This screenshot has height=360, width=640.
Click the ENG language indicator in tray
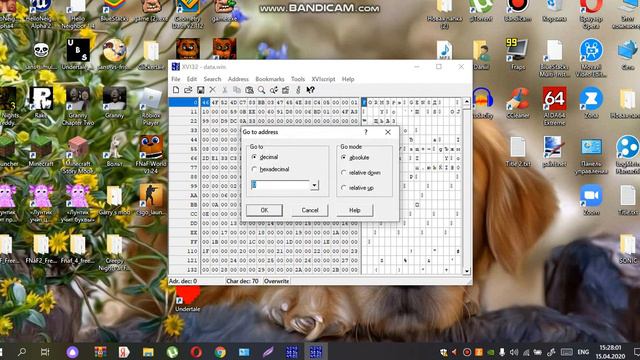(x=583, y=351)
